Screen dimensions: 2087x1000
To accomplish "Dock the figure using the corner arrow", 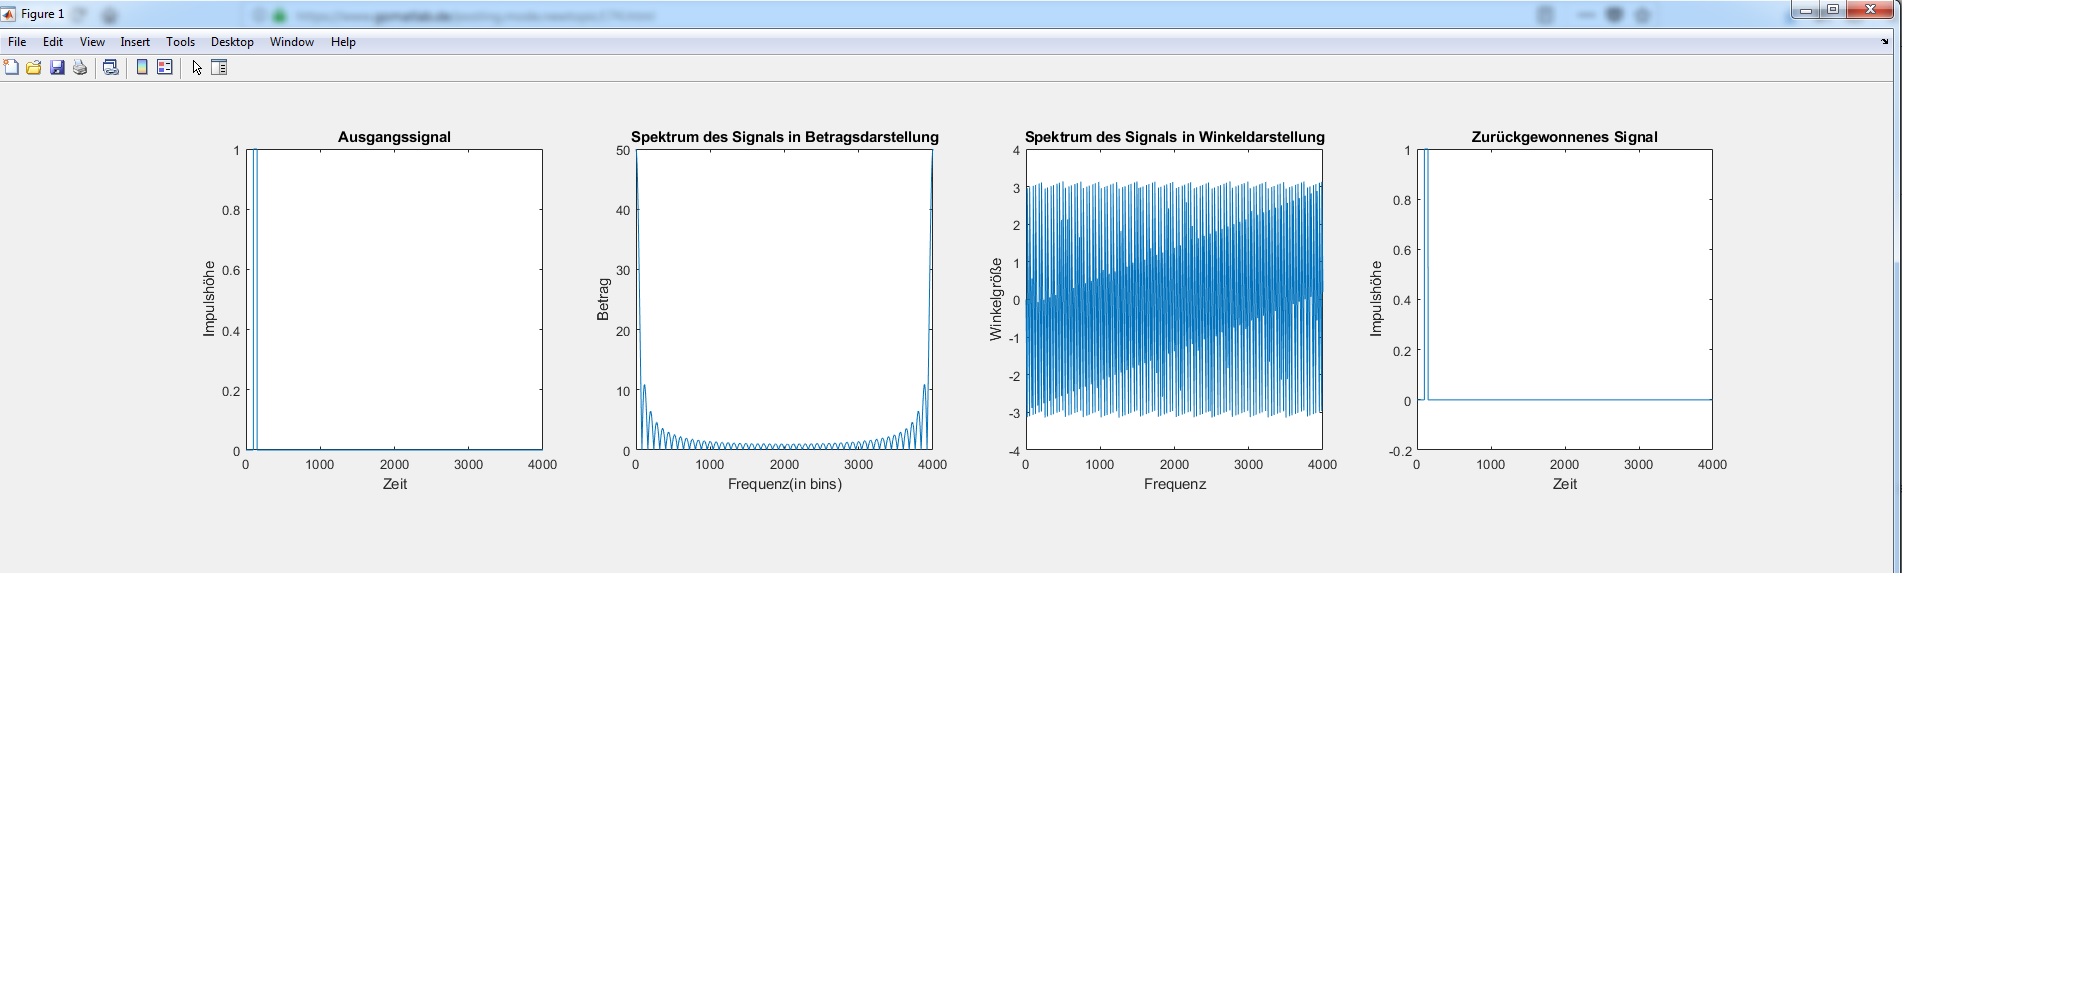I will pos(1885,42).
